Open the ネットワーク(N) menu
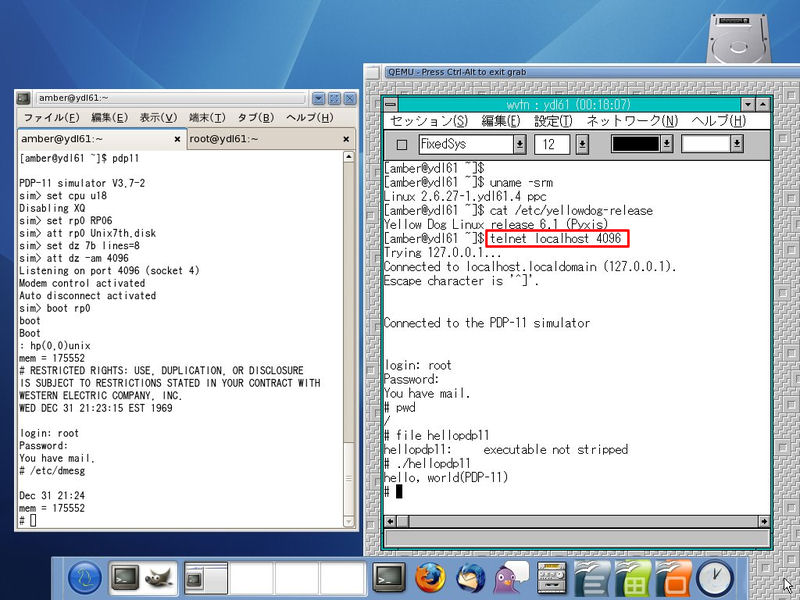 pos(632,121)
